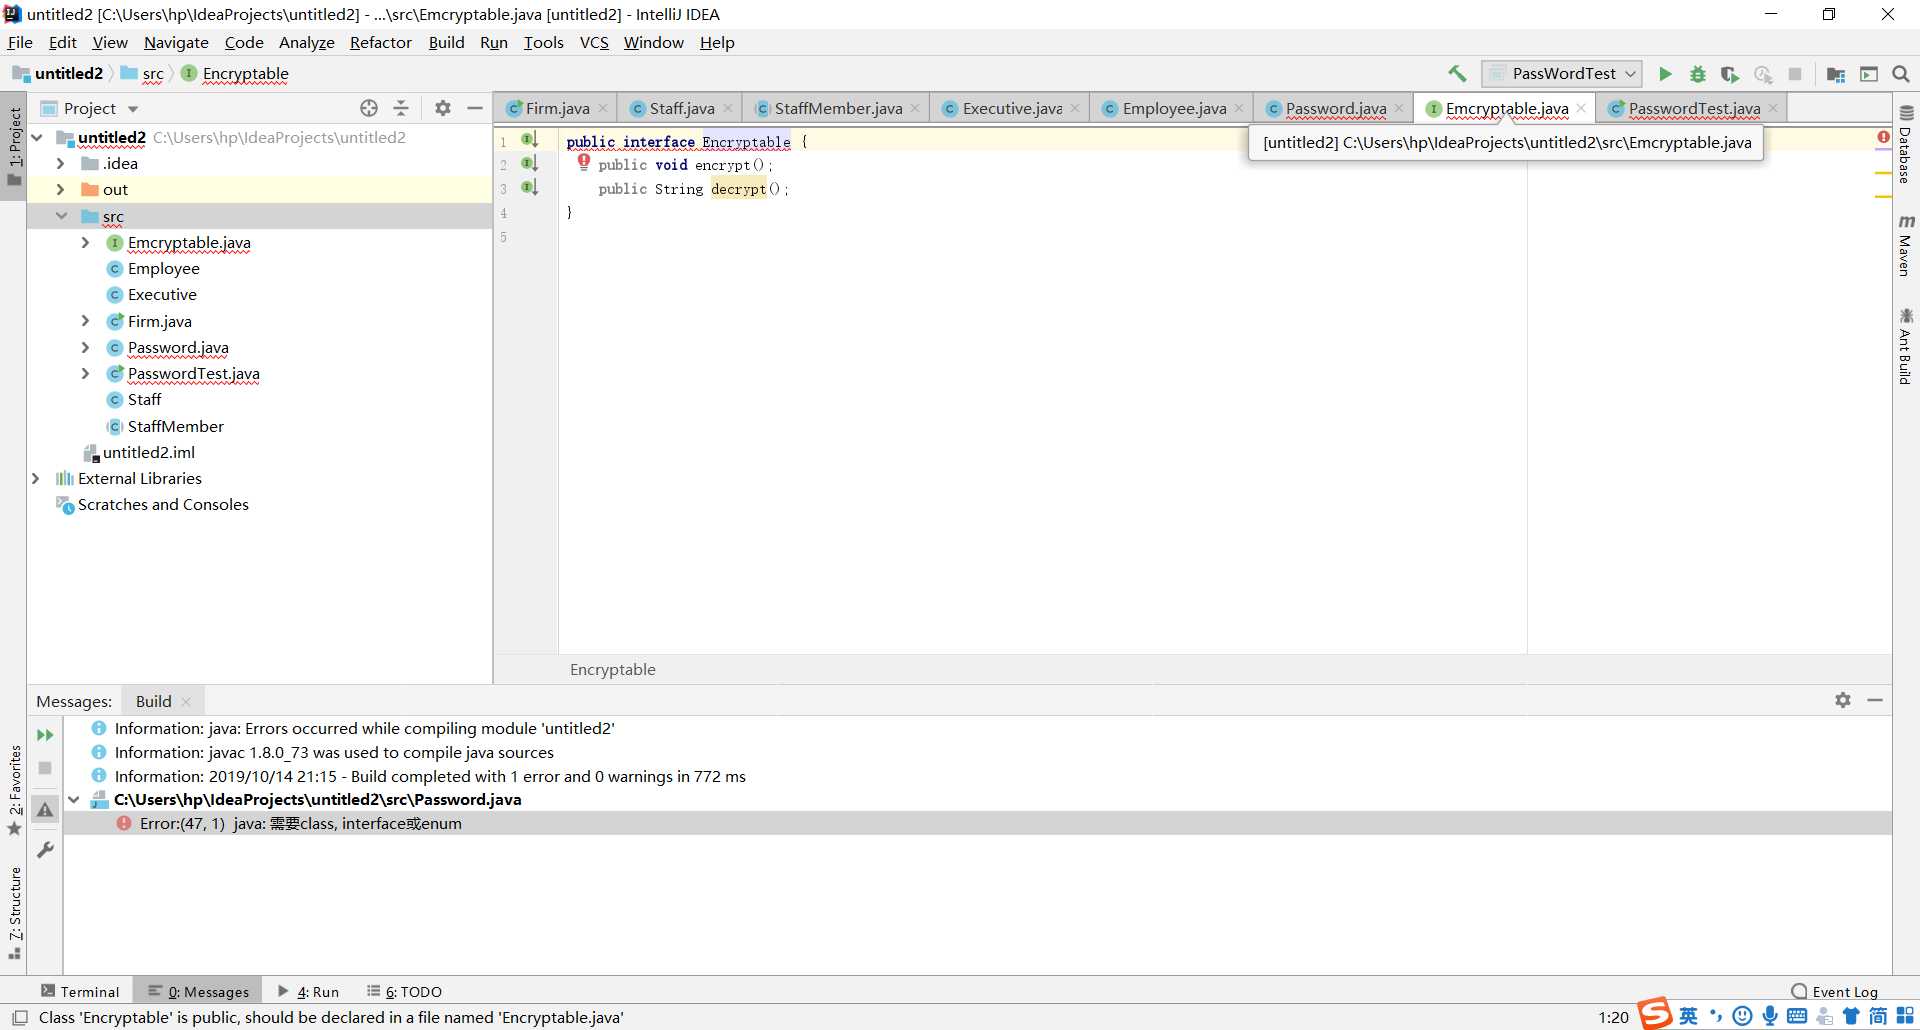Screen dimensions: 1920x1030
Task: Open Project panel settings gear
Action: pos(443,108)
